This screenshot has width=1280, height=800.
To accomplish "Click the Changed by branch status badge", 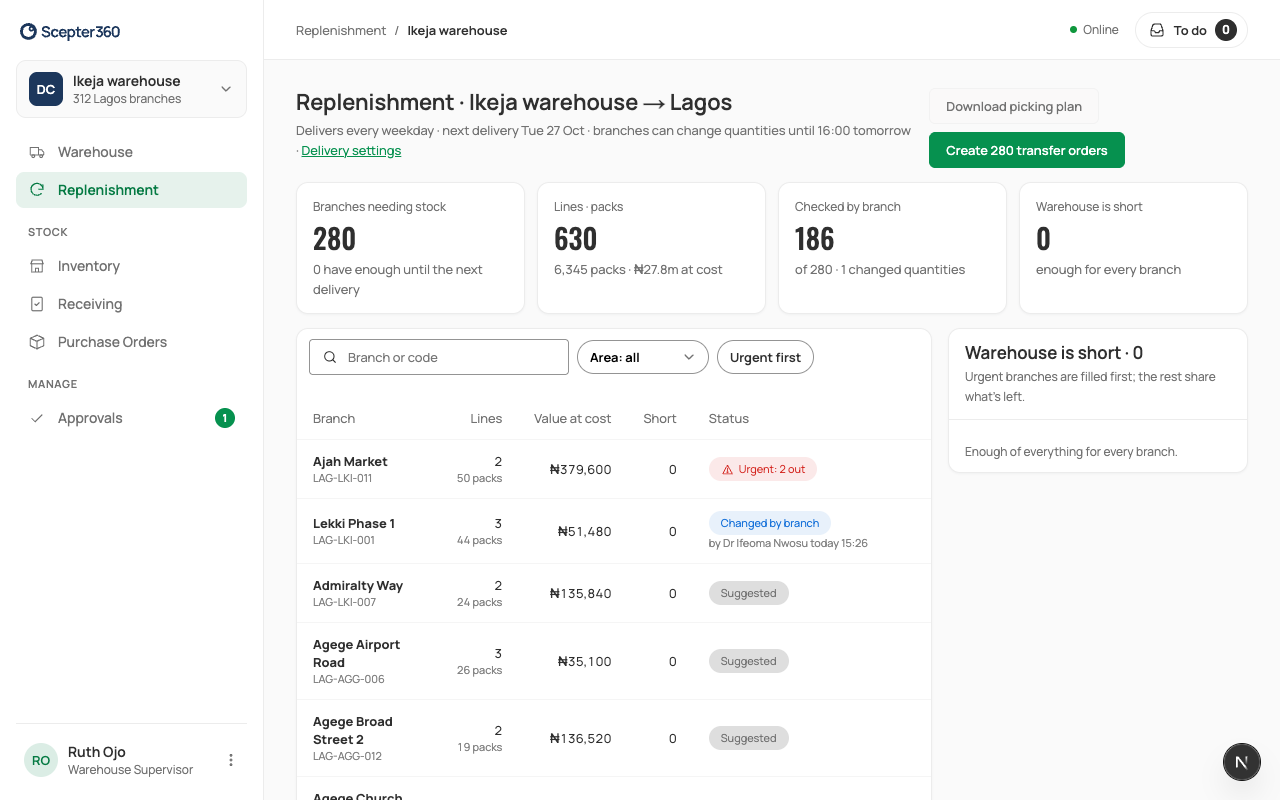I will coord(770,523).
